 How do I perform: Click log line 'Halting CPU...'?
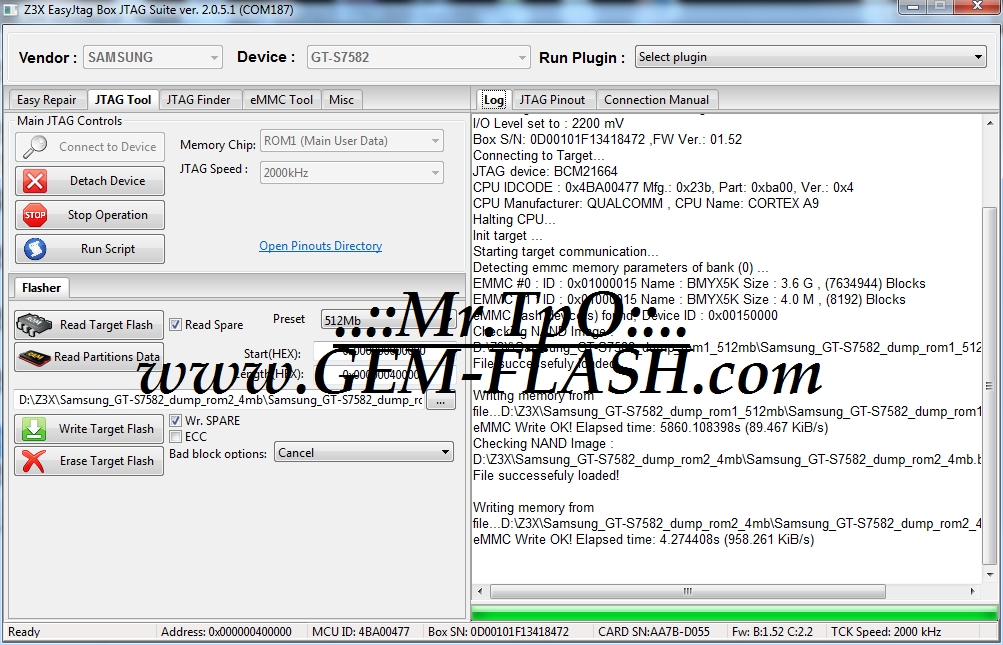[514, 219]
